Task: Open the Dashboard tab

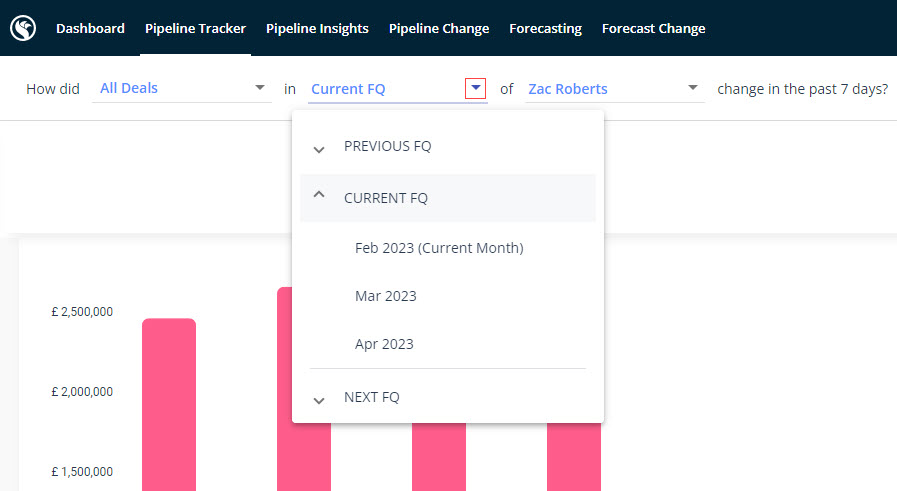Action: click(90, 28)
